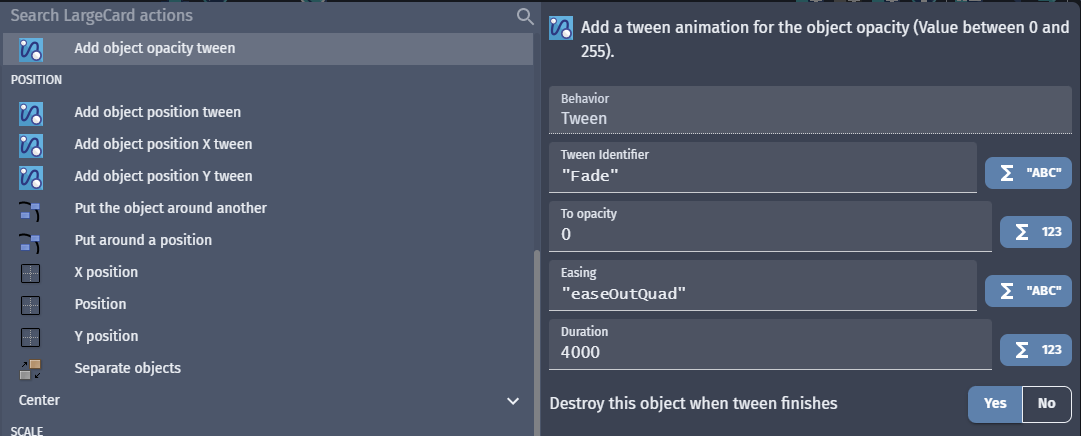
Task: Open string expression editor for Easing
Action: [x=1028, y=291]
